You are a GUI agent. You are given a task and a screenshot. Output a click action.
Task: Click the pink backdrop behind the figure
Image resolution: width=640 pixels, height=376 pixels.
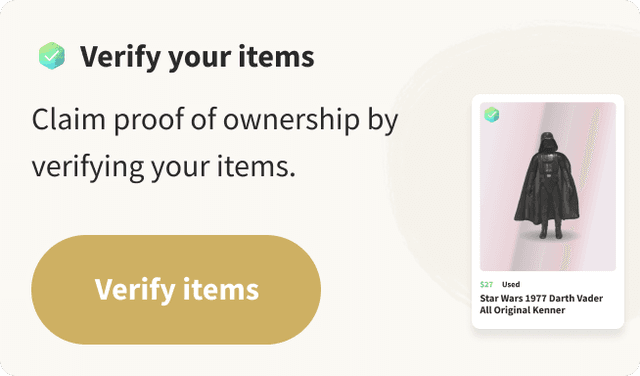[504, 184]
